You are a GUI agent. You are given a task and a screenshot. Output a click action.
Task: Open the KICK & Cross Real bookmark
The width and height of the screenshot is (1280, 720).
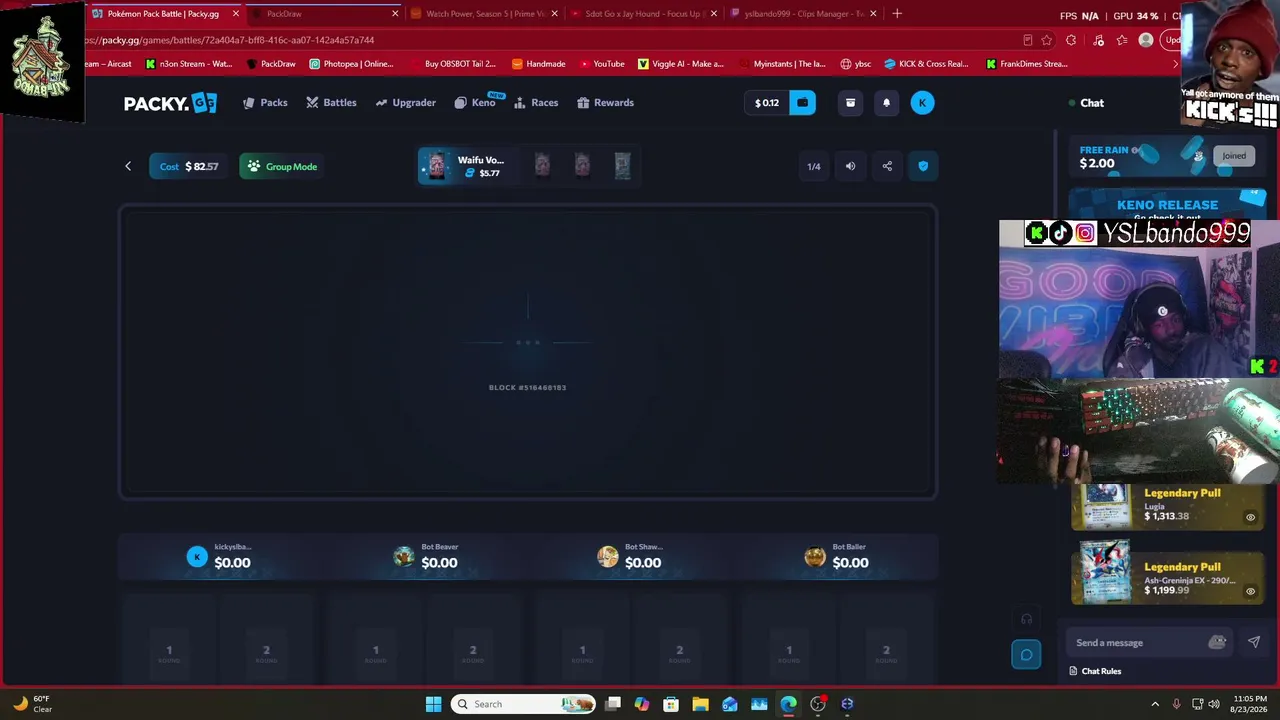click(926, 64)
